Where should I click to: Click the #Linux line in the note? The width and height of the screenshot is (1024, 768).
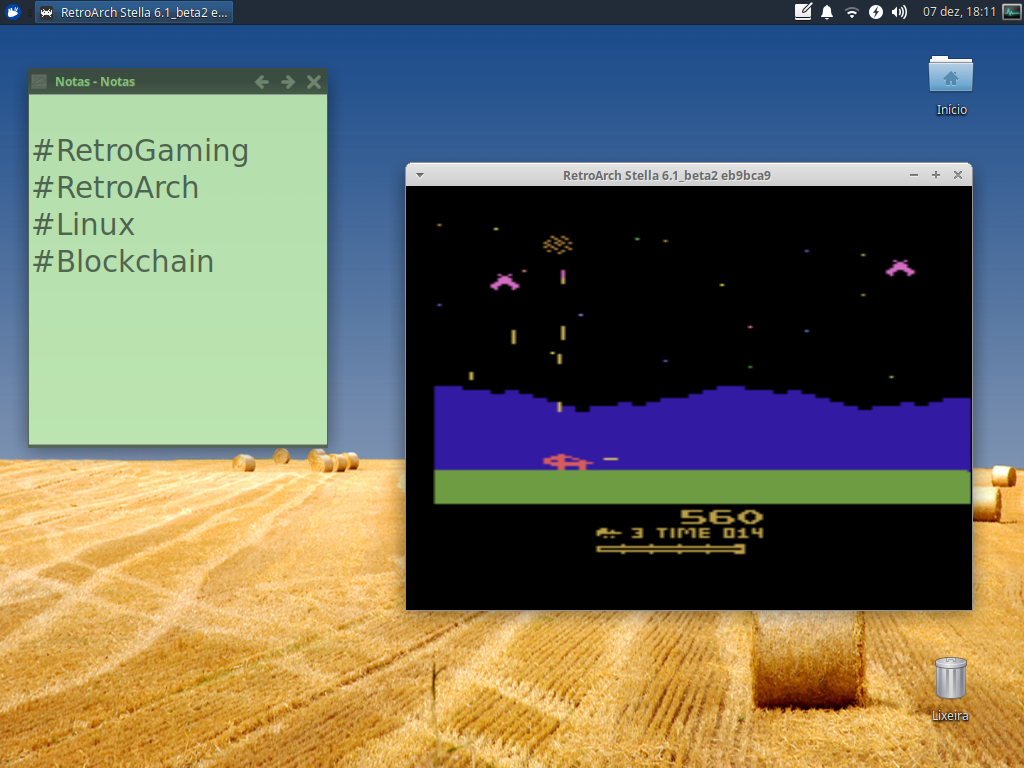tap(84, 224)
